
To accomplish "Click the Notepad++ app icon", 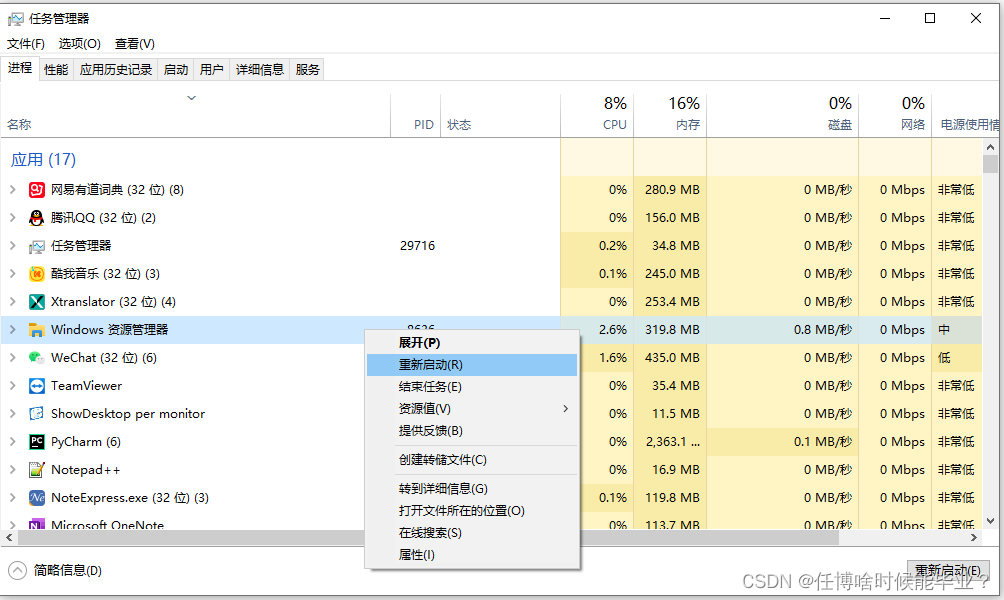I will [36, 469].
